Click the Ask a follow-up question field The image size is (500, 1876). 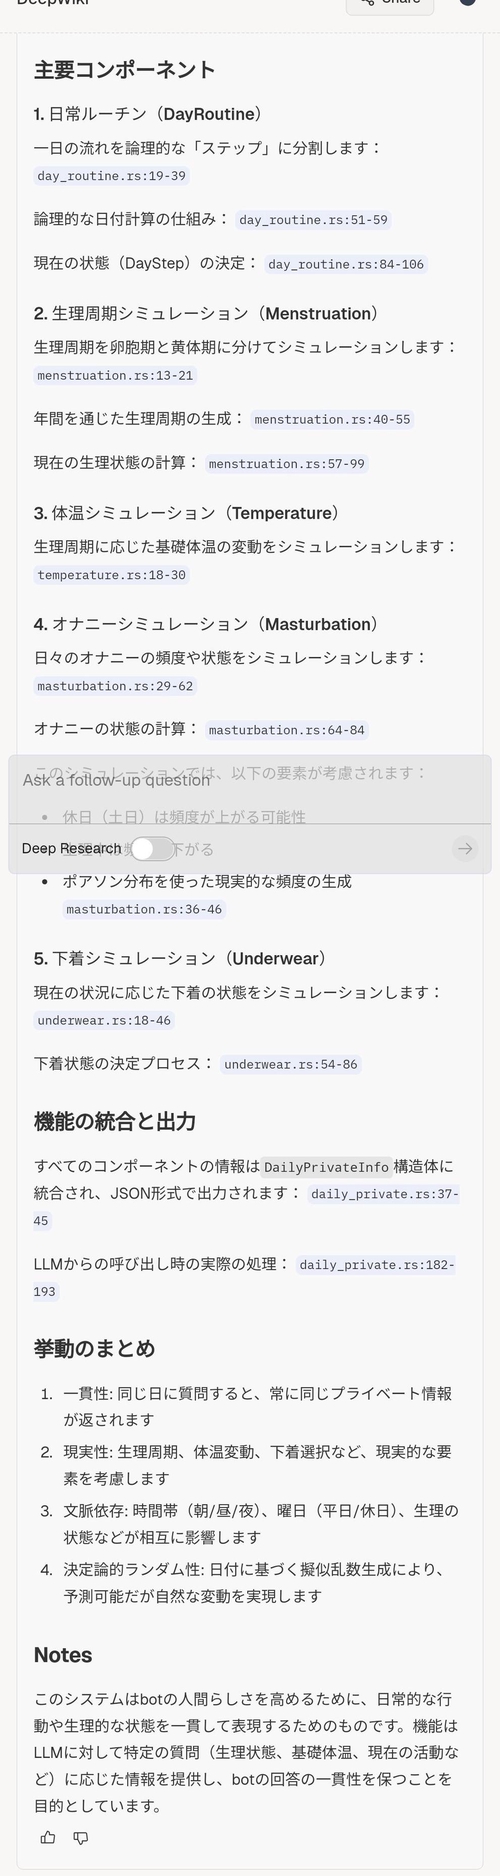click(250, 780)
